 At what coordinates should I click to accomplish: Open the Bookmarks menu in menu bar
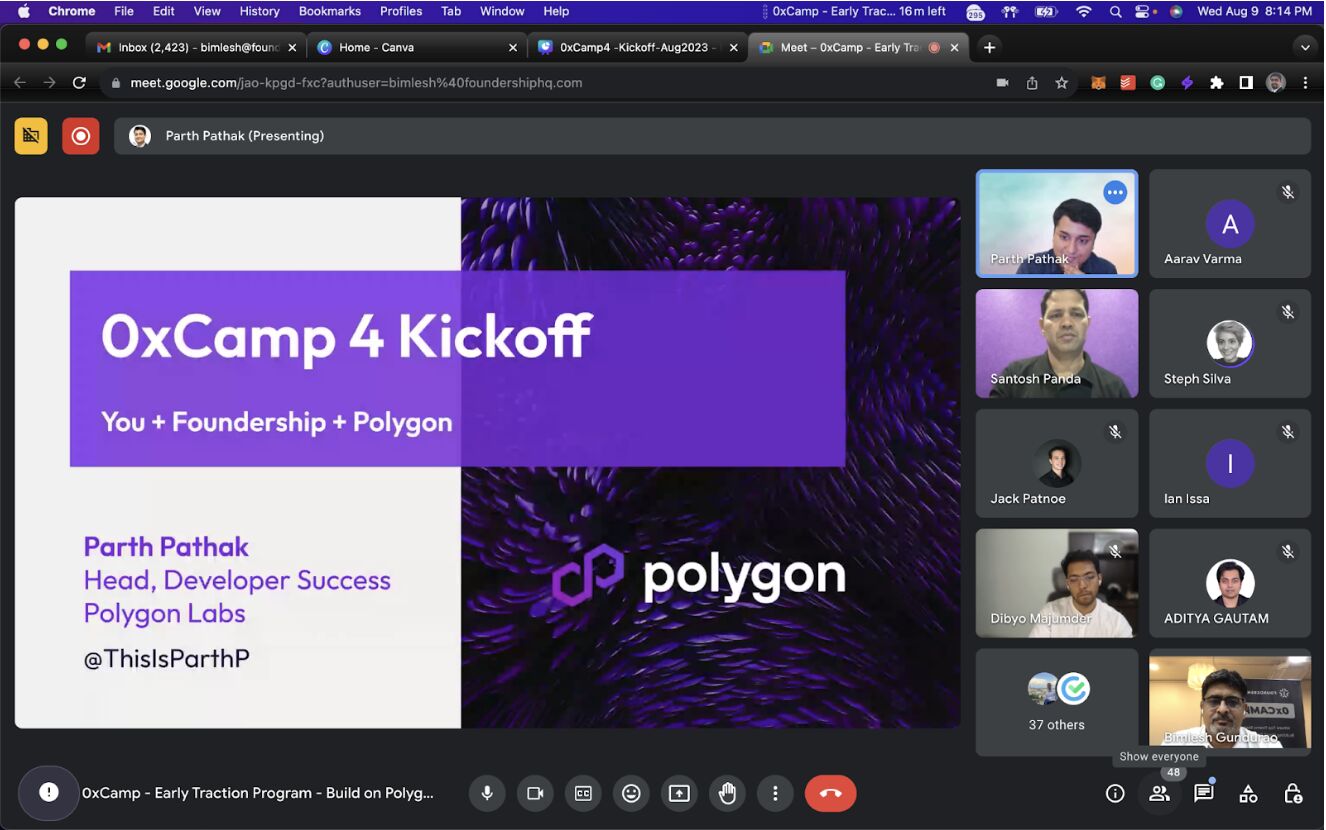(329, 11)
